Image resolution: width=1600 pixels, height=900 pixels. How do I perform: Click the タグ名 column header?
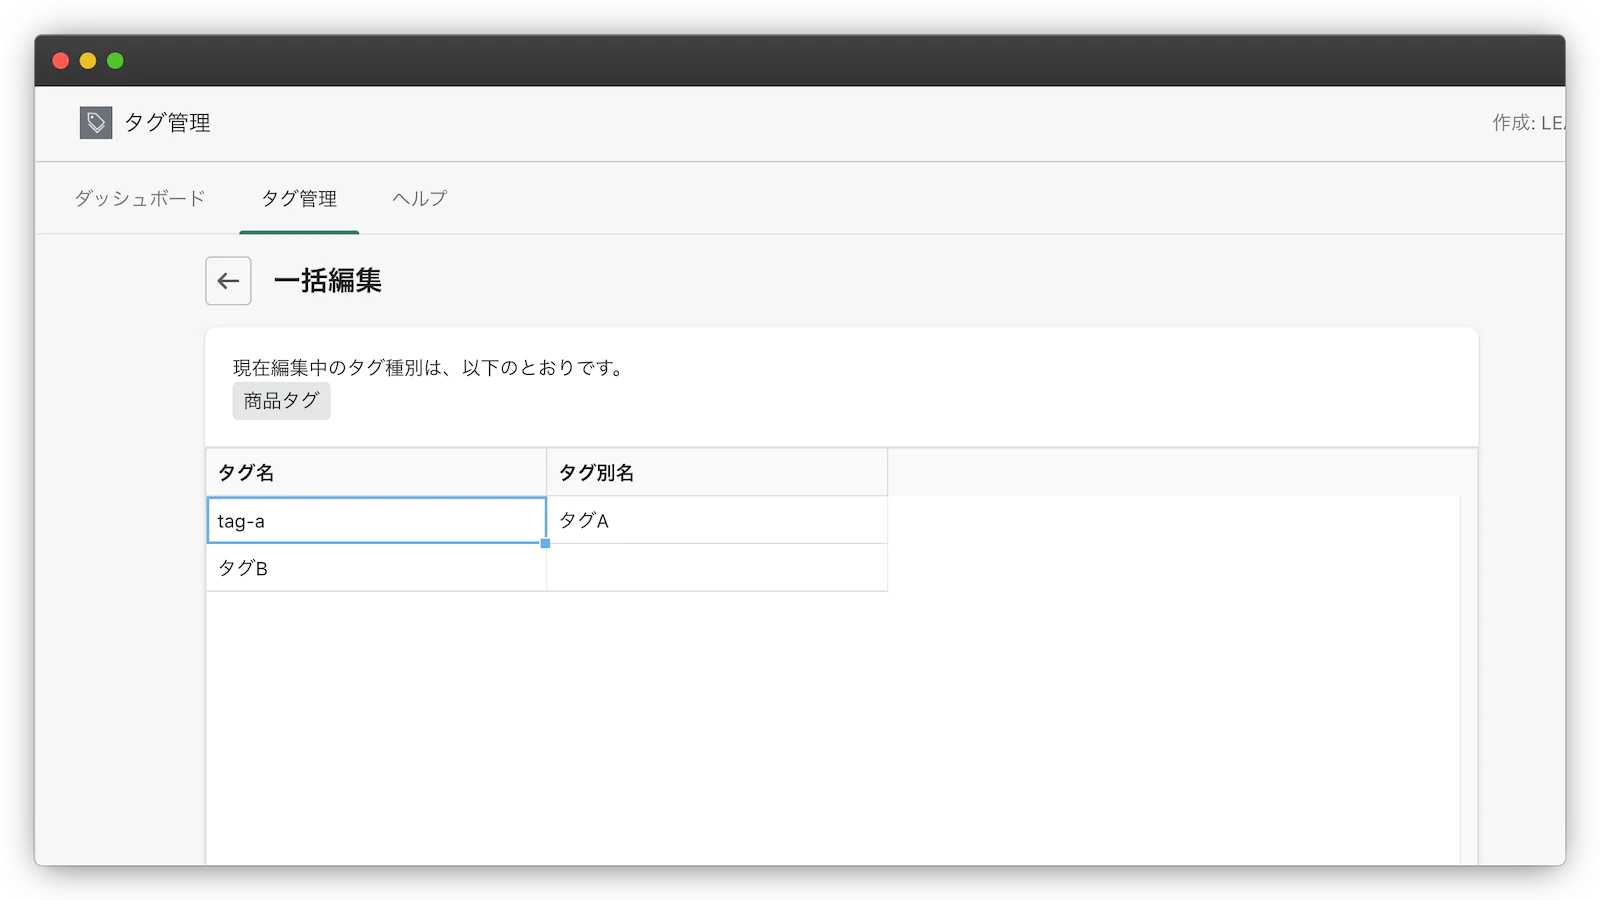pyautogui.click(x=376, y=472)
